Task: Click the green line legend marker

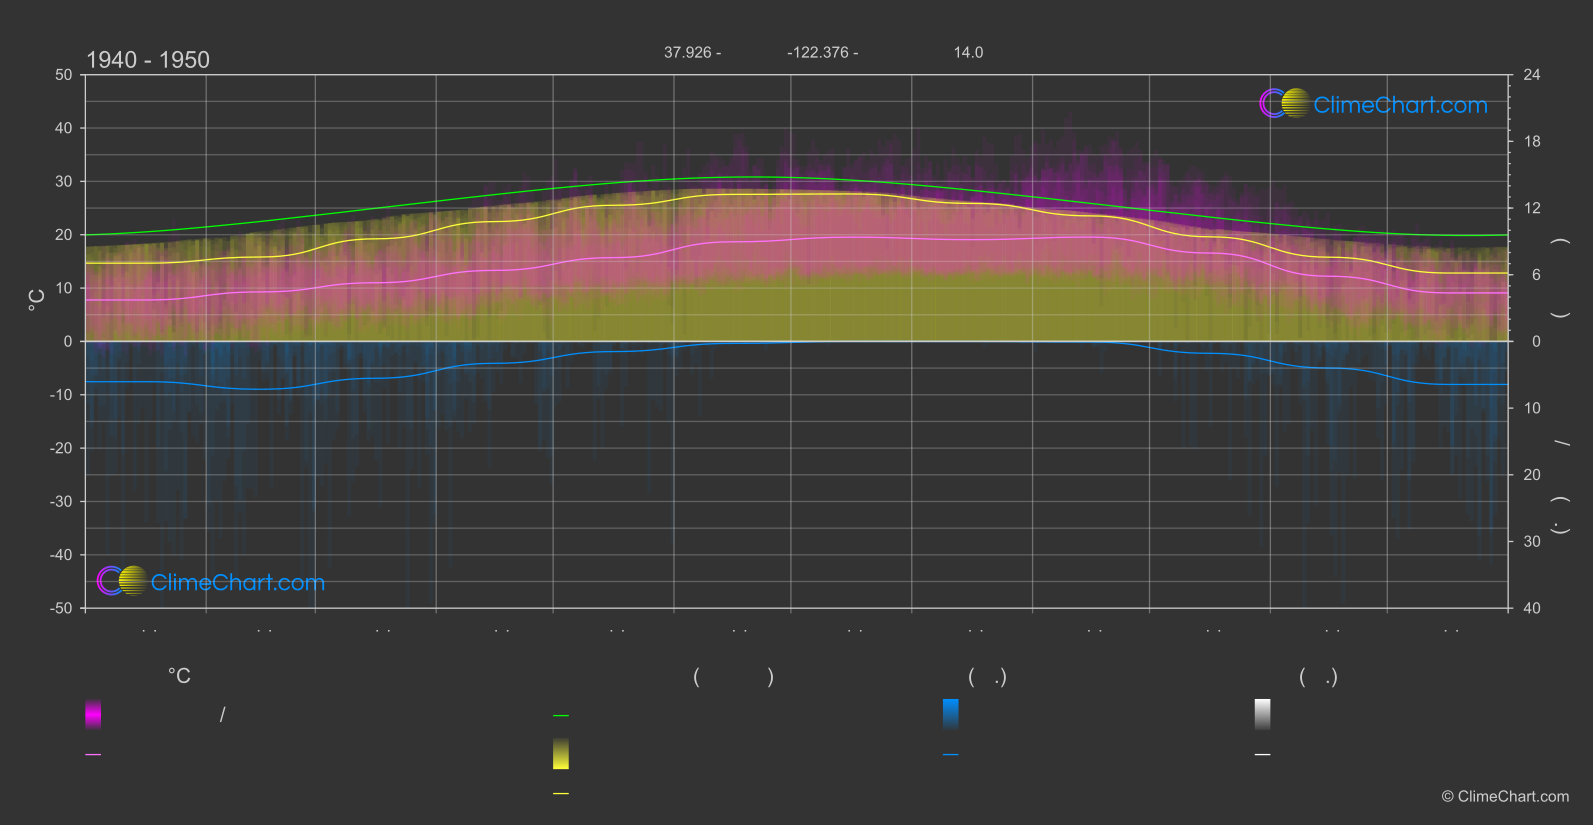Action: (561, 716)
